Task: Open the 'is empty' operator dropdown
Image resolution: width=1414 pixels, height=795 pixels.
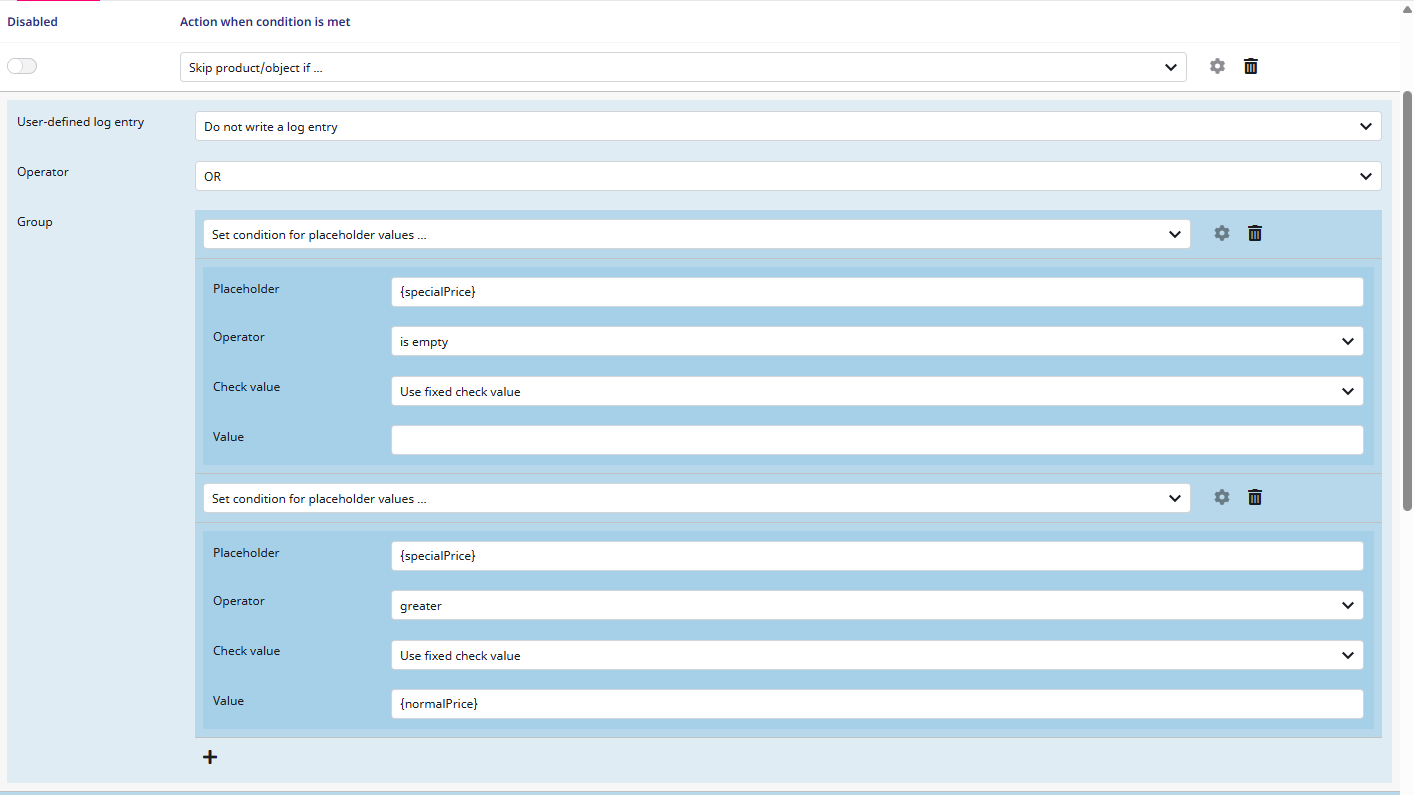Action: tap(876, 342)
